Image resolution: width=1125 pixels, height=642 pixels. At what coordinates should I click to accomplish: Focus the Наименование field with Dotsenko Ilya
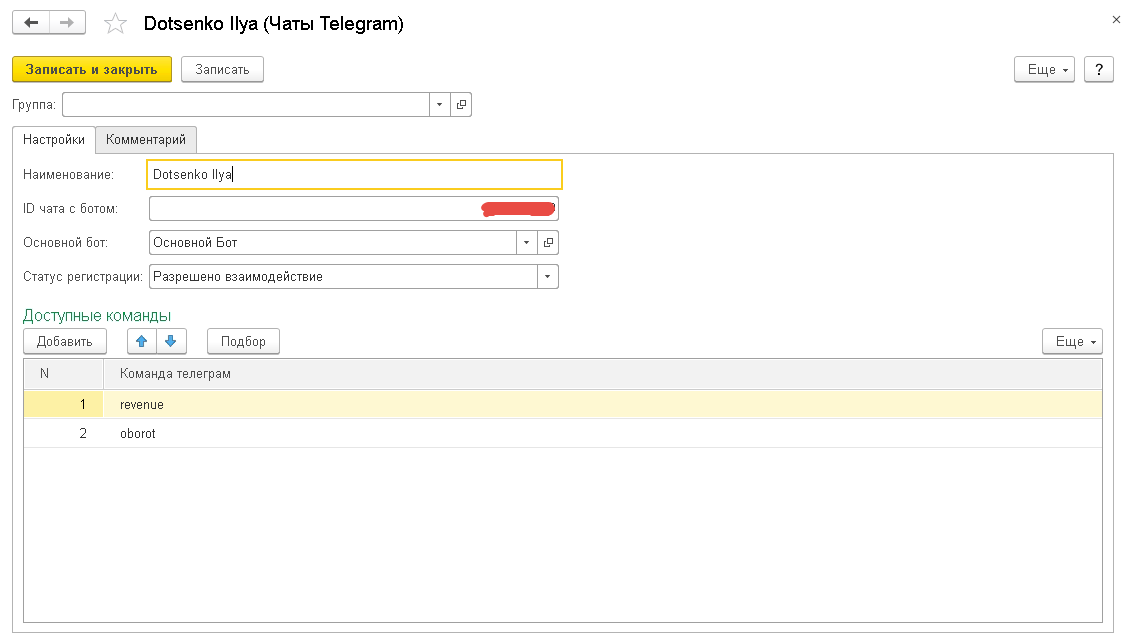pos(354,174)
